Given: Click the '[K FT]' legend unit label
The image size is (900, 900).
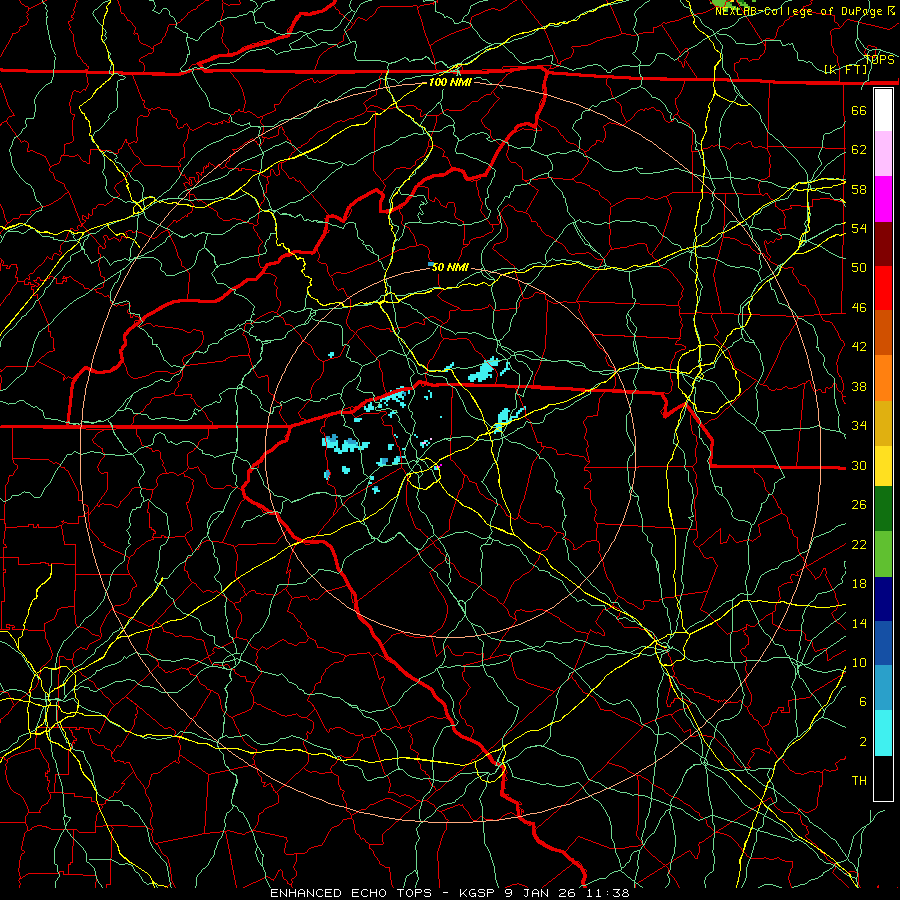Looking at the screenshot, I should click(x=846, y=70).
